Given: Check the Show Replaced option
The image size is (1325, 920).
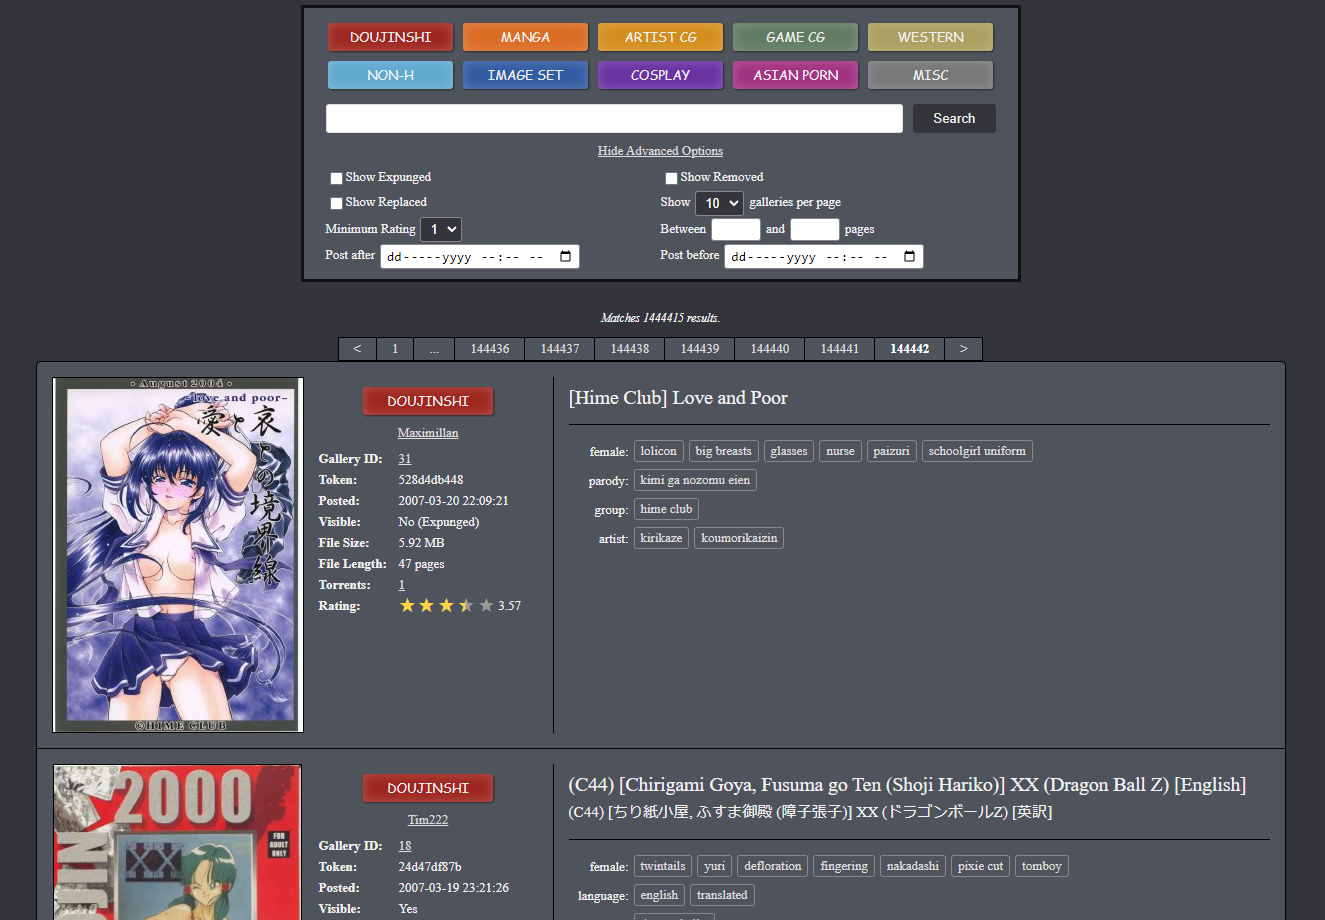Looking at the screenshot, I should [x=337, y=203].
